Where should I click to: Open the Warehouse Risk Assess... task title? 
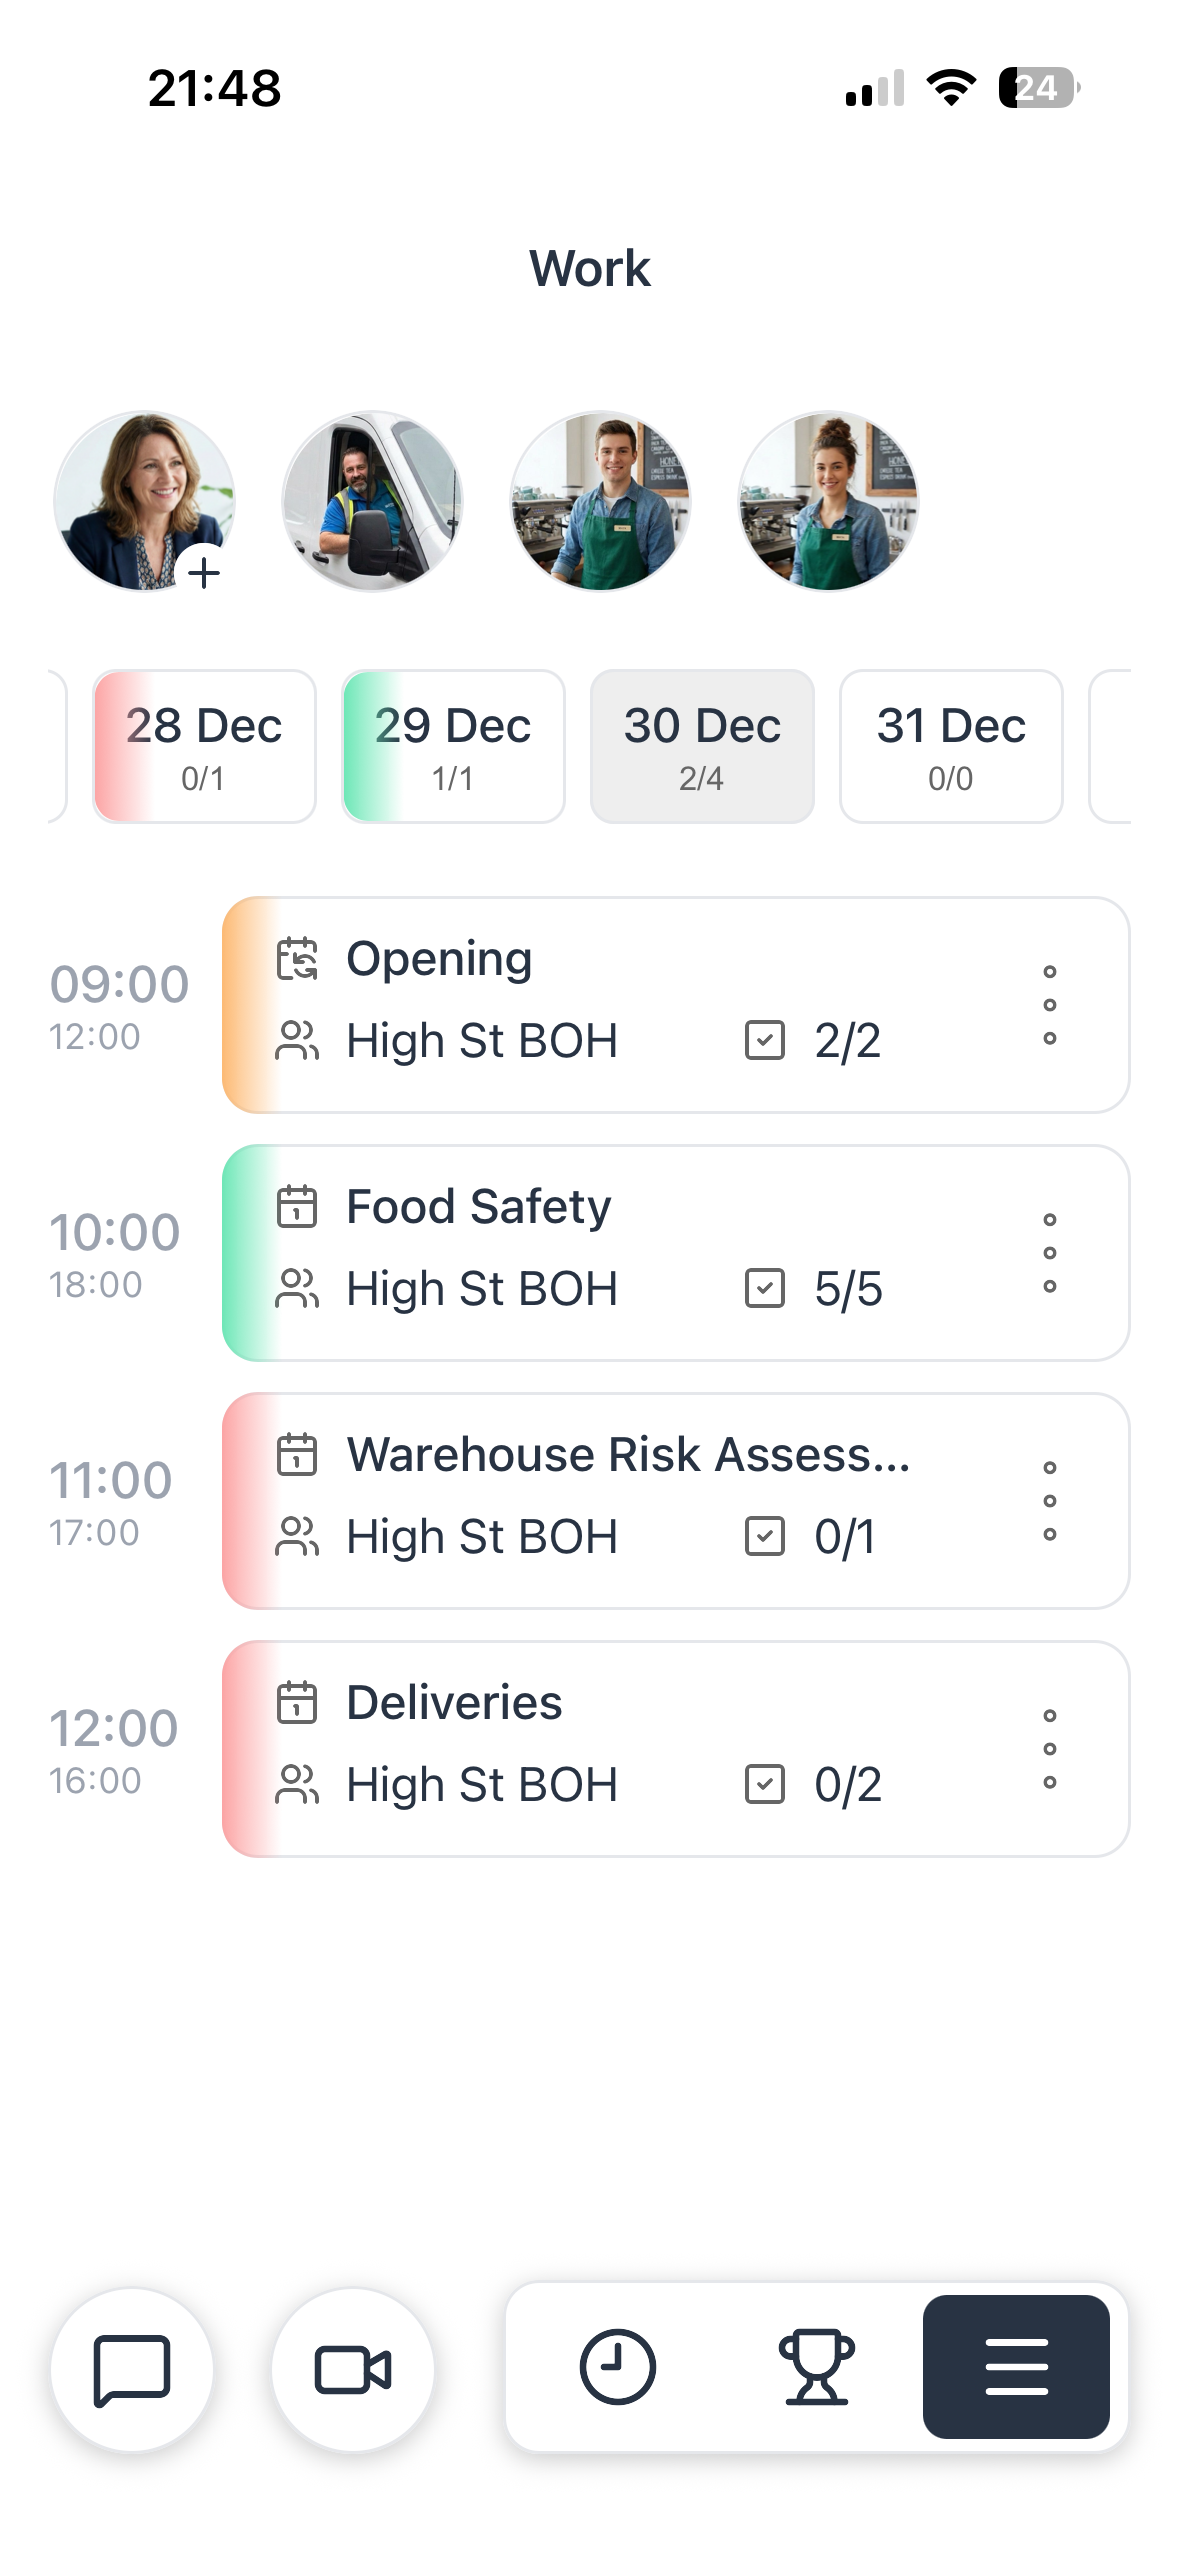pyautogui.click(x=628, y=1454)
